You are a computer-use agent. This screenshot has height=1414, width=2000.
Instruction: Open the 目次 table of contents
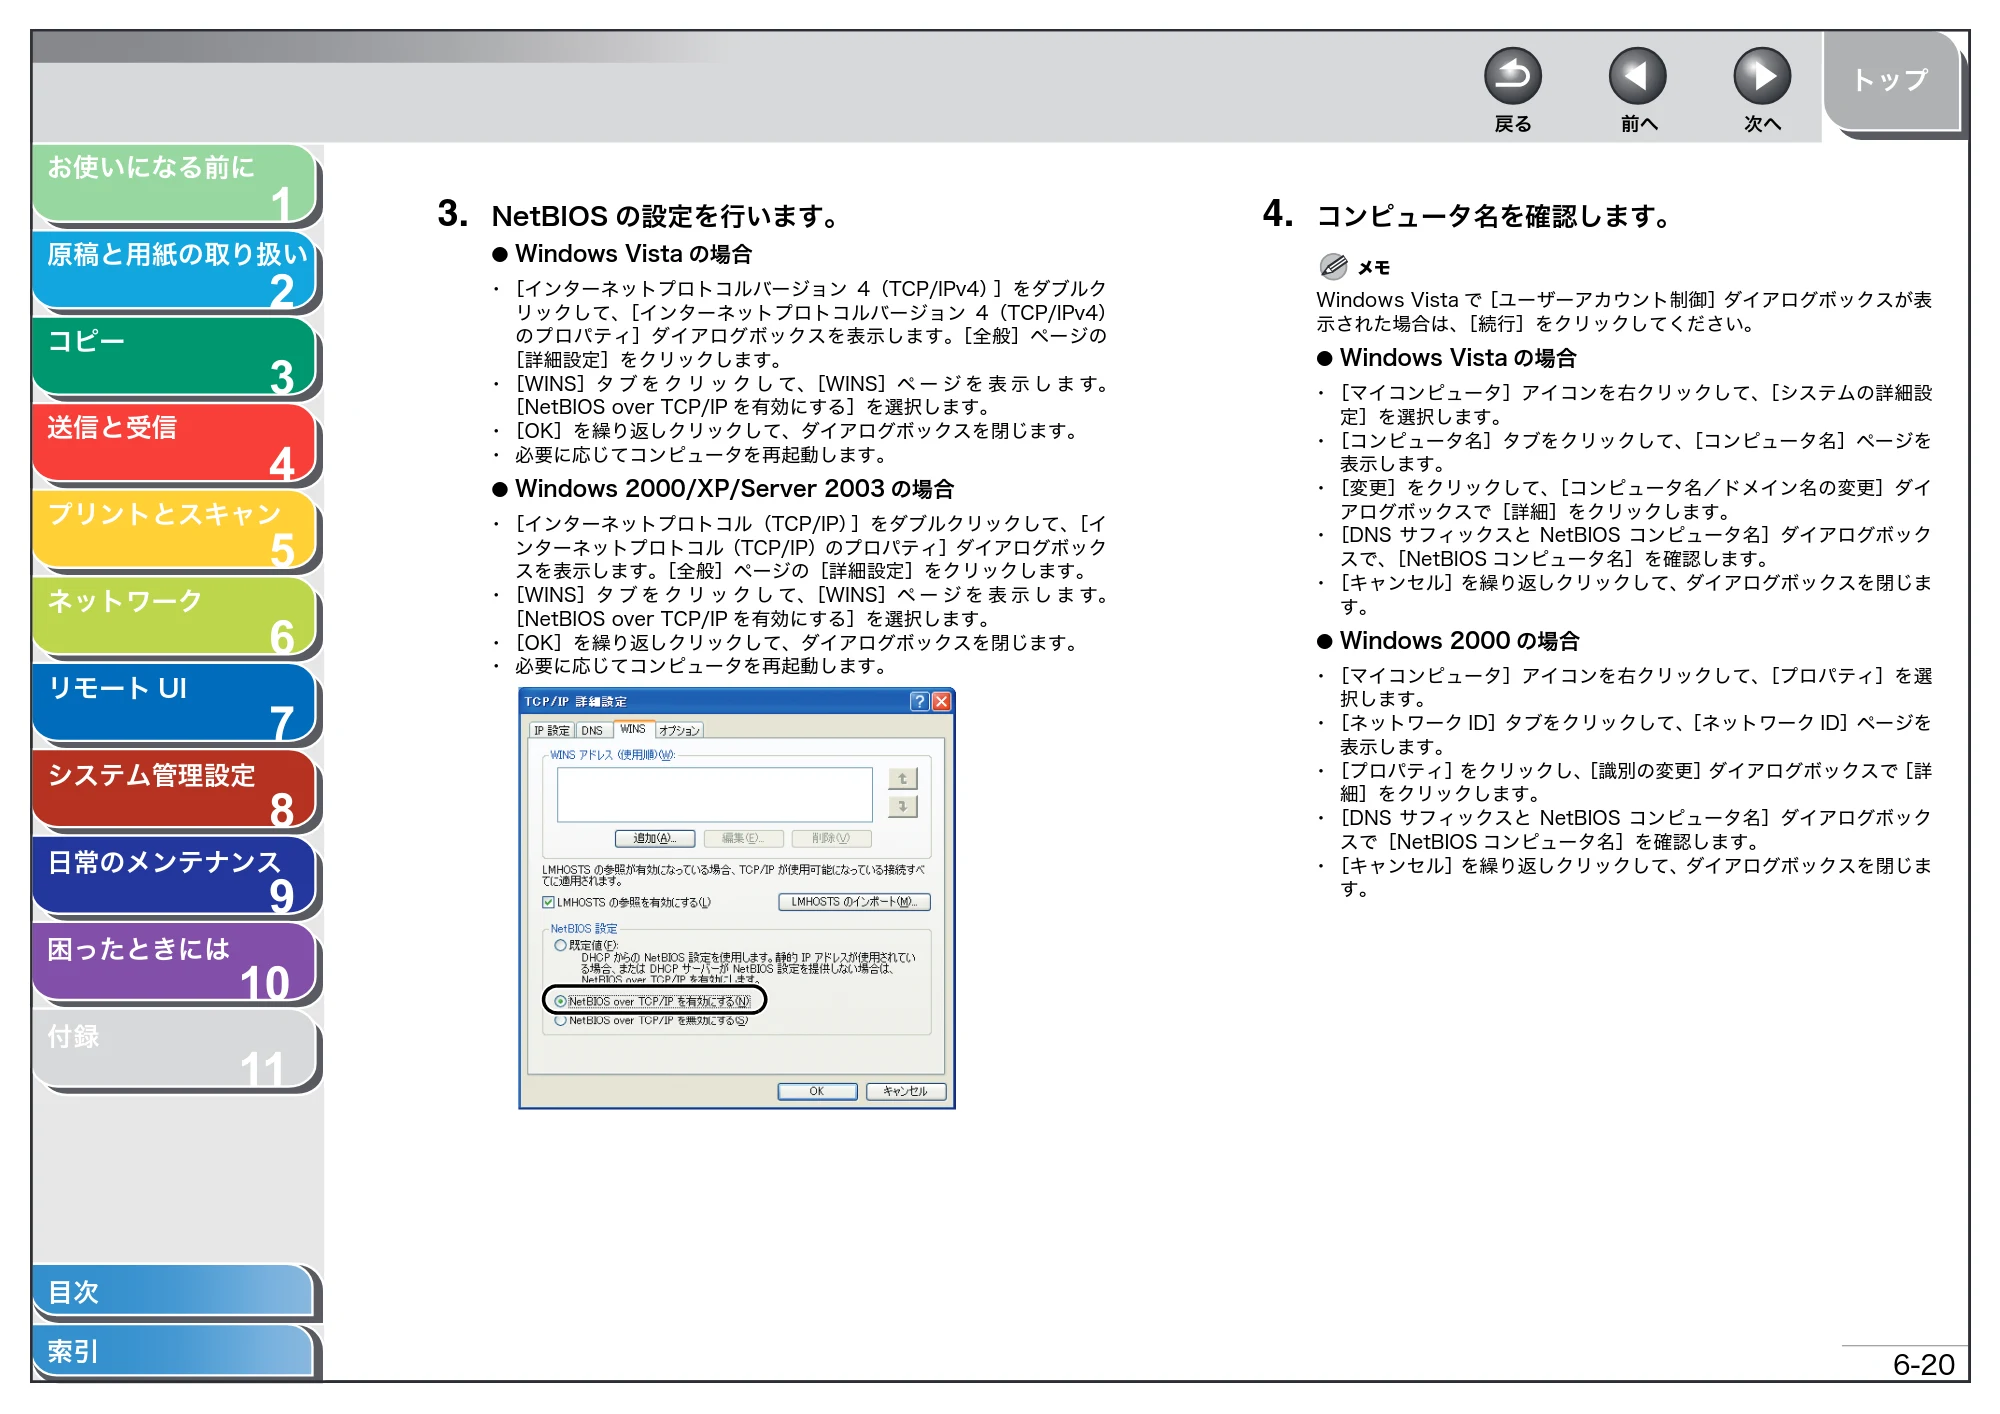[x=174, y=1291]
